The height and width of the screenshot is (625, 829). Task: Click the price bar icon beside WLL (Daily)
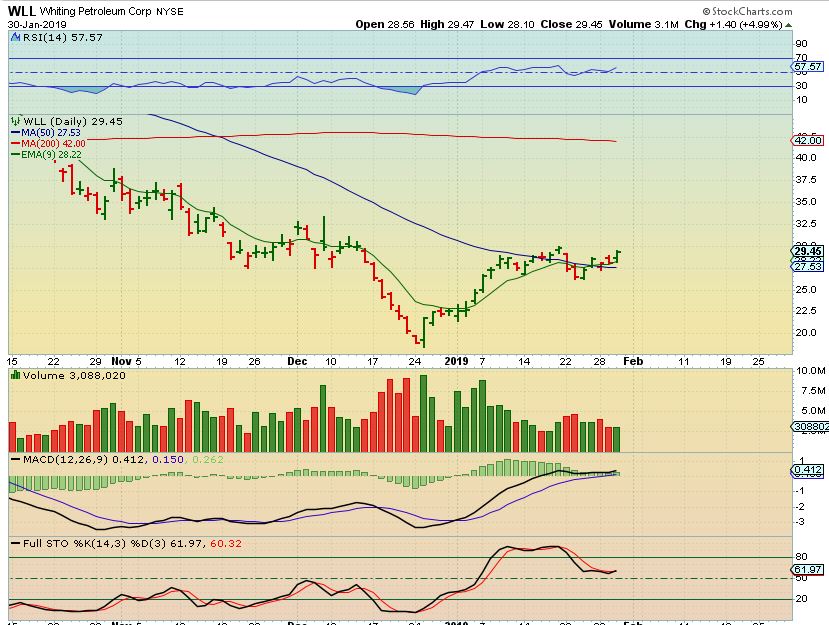(16, 121)
